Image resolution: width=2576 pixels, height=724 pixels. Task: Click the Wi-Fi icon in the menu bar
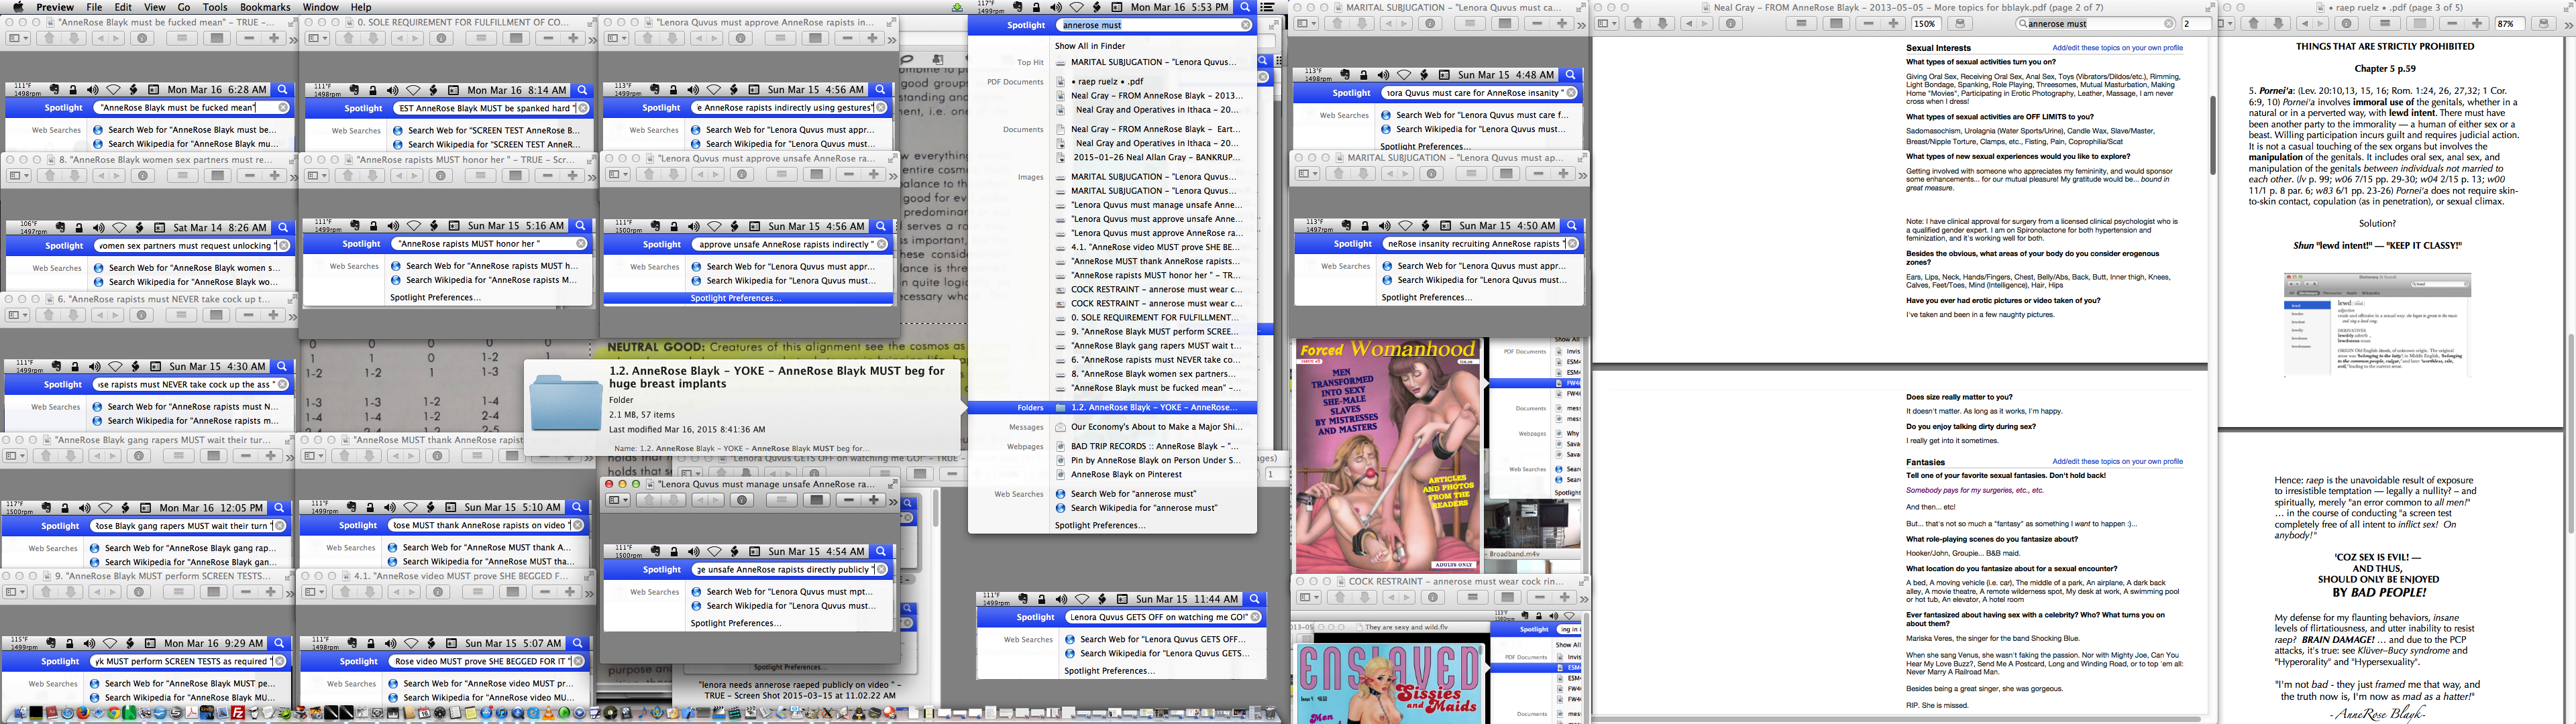pyautogui.click(x=1078, y=7)
